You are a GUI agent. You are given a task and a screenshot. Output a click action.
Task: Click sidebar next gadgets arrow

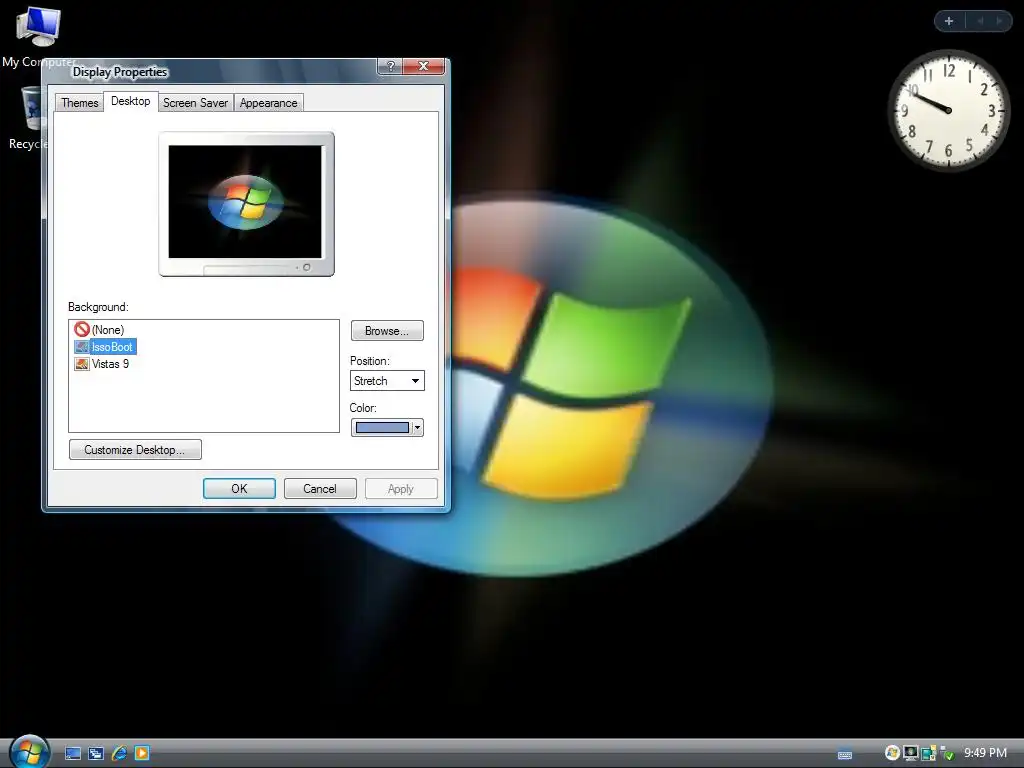pos(999,21)
